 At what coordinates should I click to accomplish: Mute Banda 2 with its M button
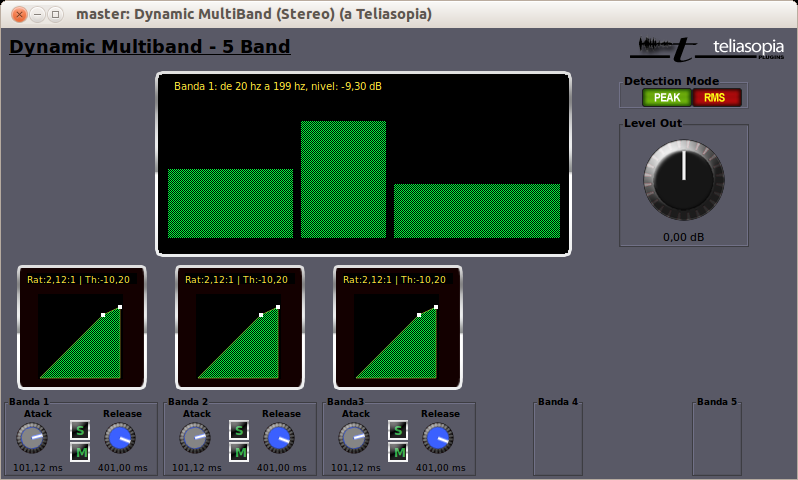(x=238, y=452)
